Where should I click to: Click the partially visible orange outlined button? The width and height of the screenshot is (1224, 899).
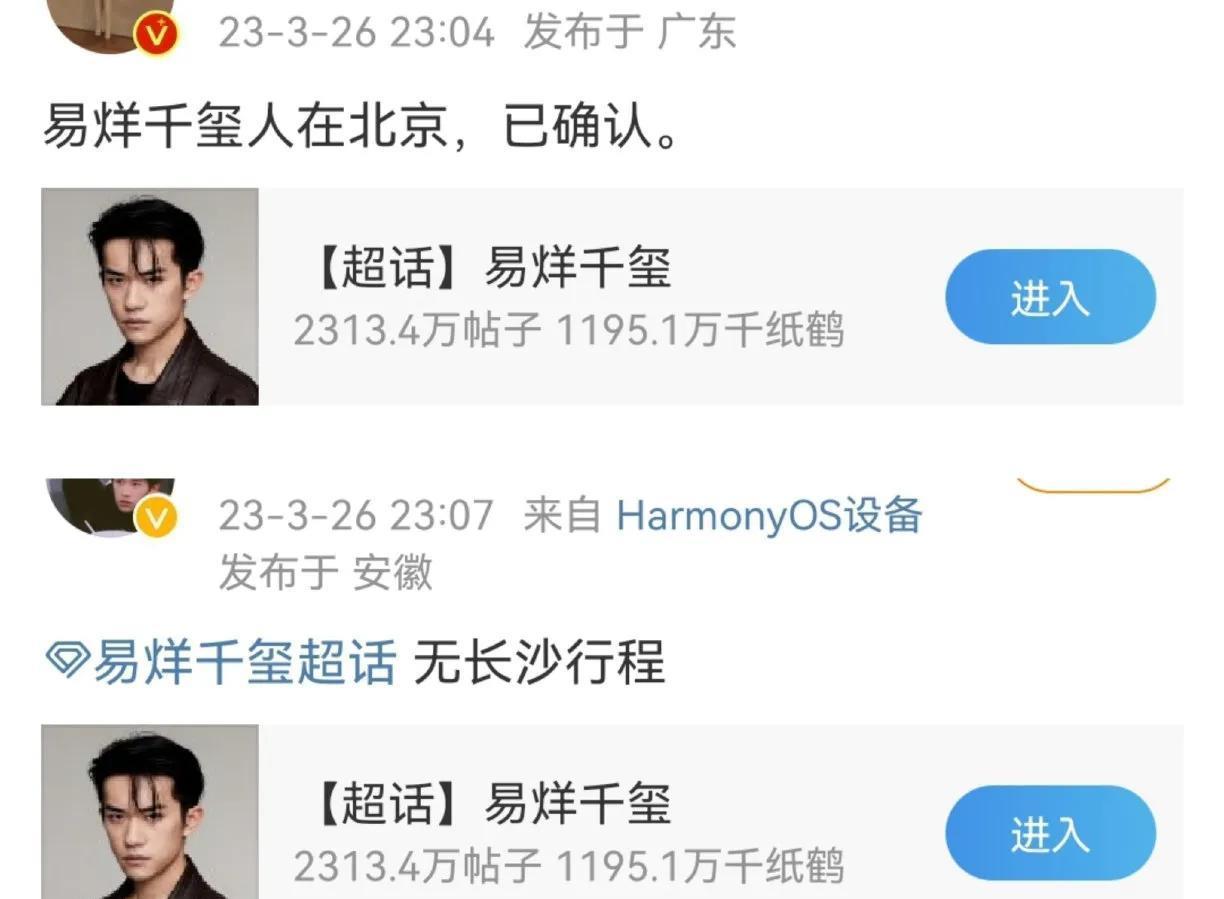(1093, 486)
